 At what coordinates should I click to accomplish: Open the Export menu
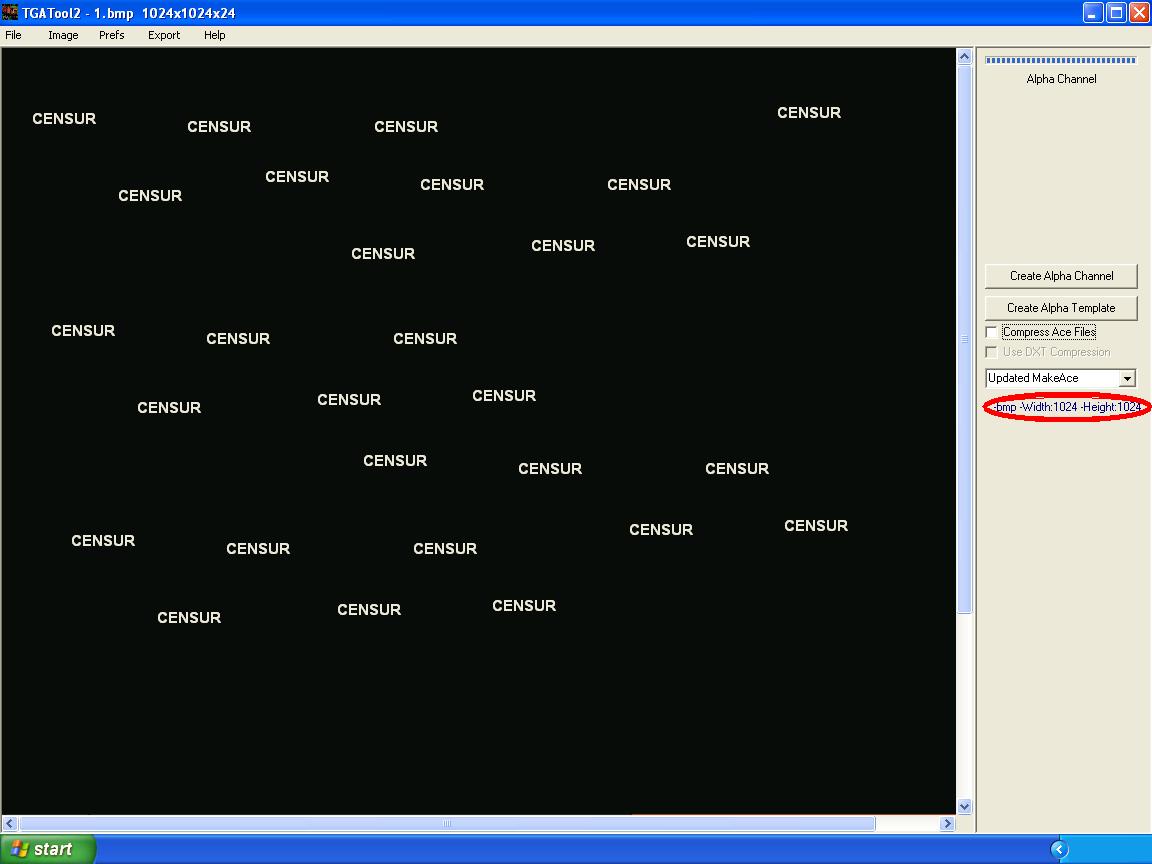[x=164, y=35]
